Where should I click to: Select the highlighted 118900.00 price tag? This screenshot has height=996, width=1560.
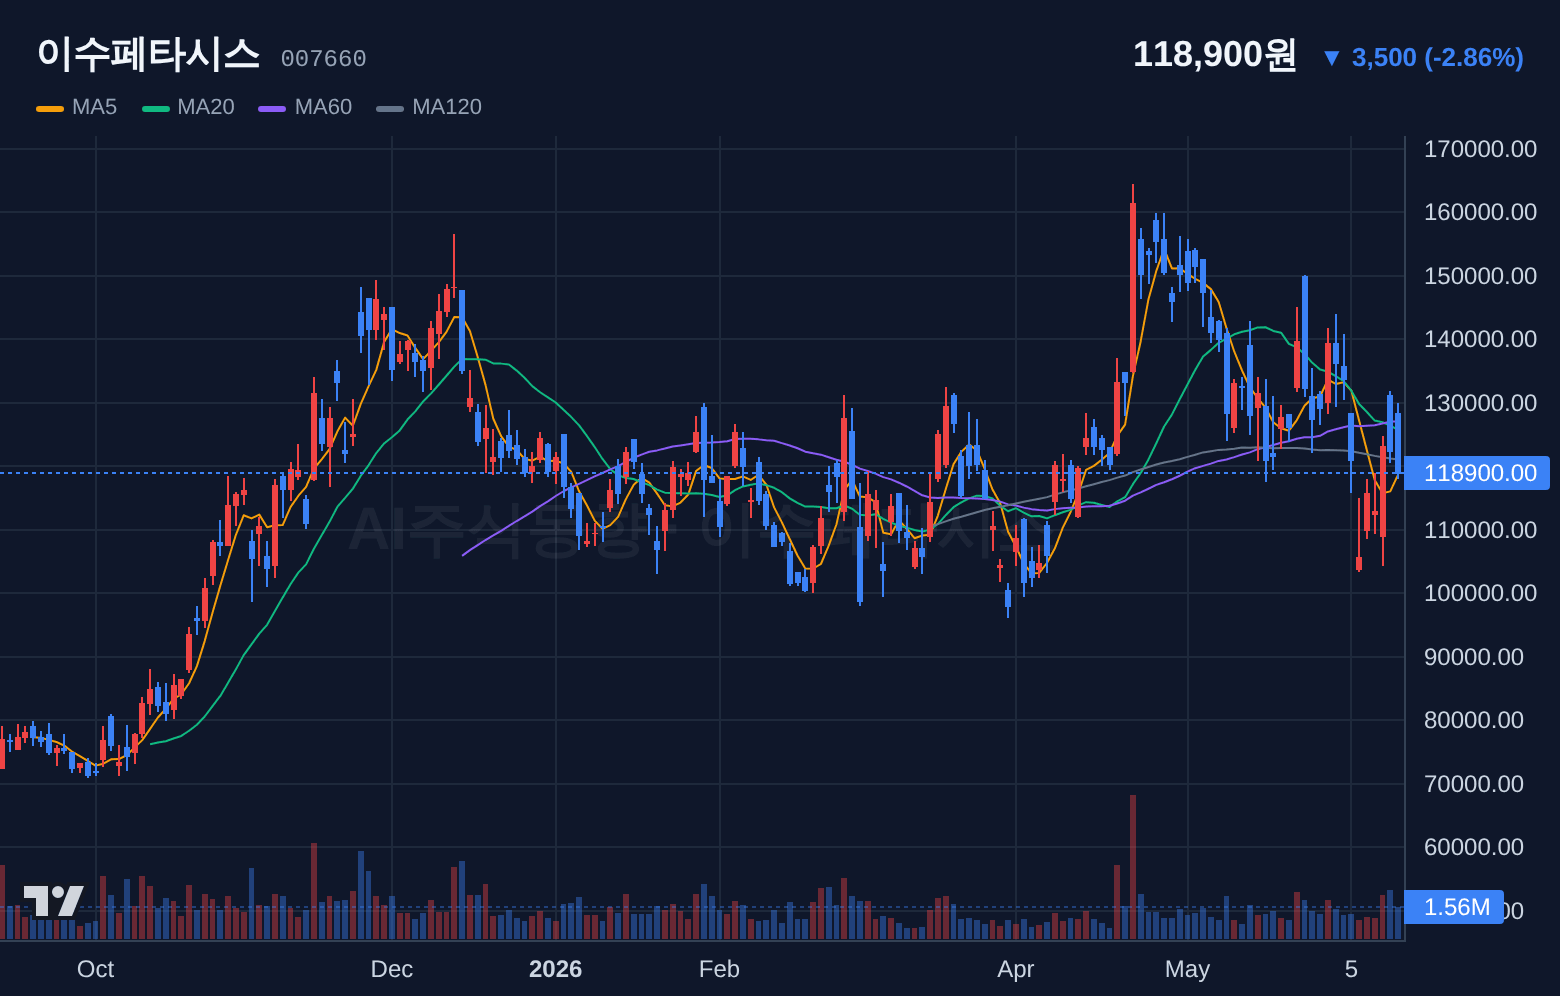click(1477, 473)
